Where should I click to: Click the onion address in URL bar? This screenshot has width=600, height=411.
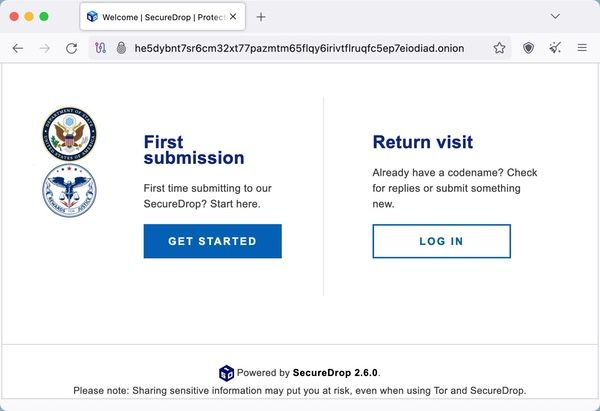click(x=299, y=48)
